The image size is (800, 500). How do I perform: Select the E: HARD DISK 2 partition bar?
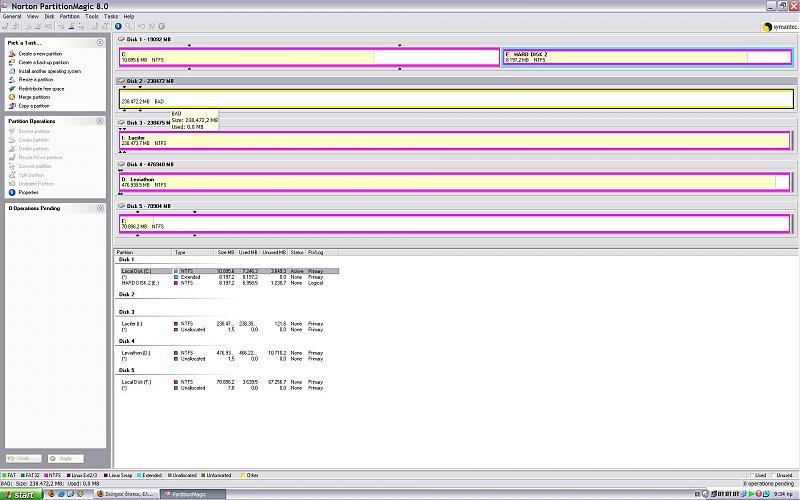click(647, 57)
